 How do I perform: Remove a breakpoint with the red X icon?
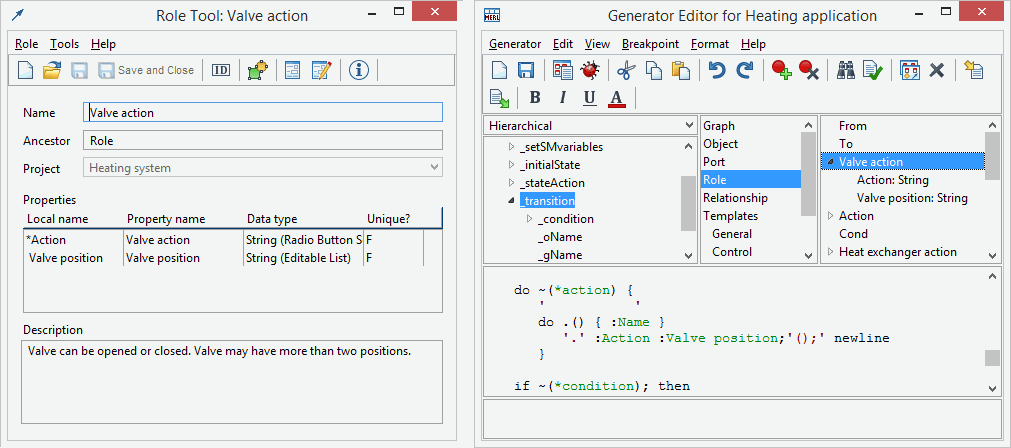(x=809, y=70)
